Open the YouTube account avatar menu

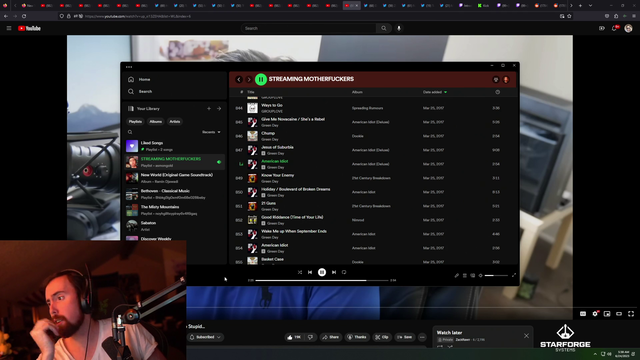click(629, 28)
